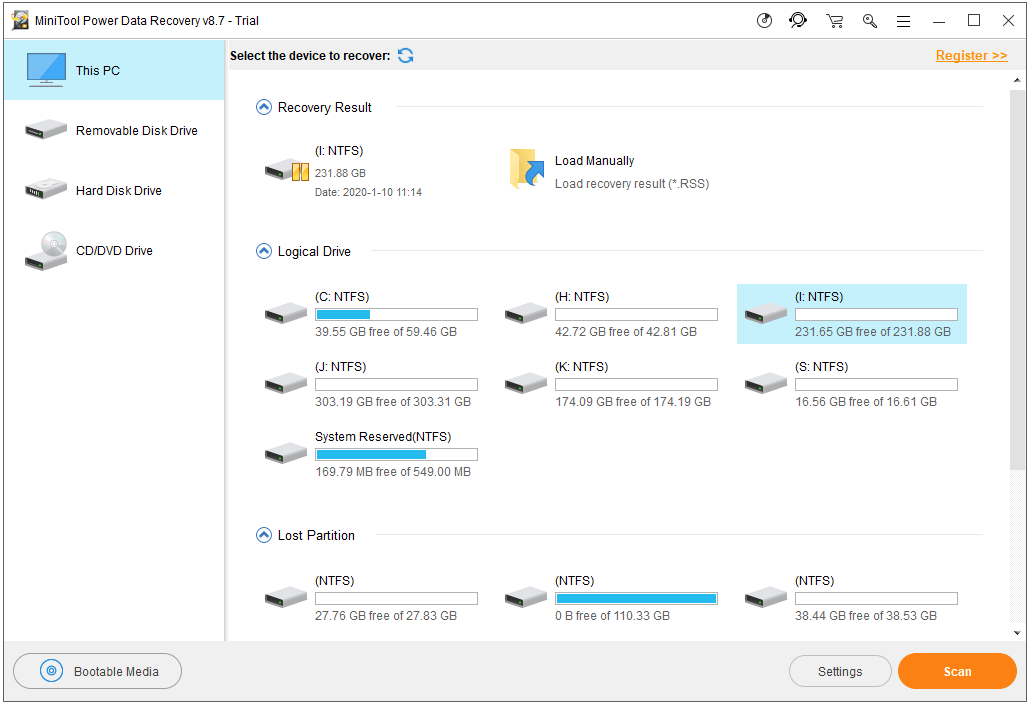Collapse the Logical Drive section
Image resolution: width=1030 pixels, height=705 pixels.
coord(263,251)
